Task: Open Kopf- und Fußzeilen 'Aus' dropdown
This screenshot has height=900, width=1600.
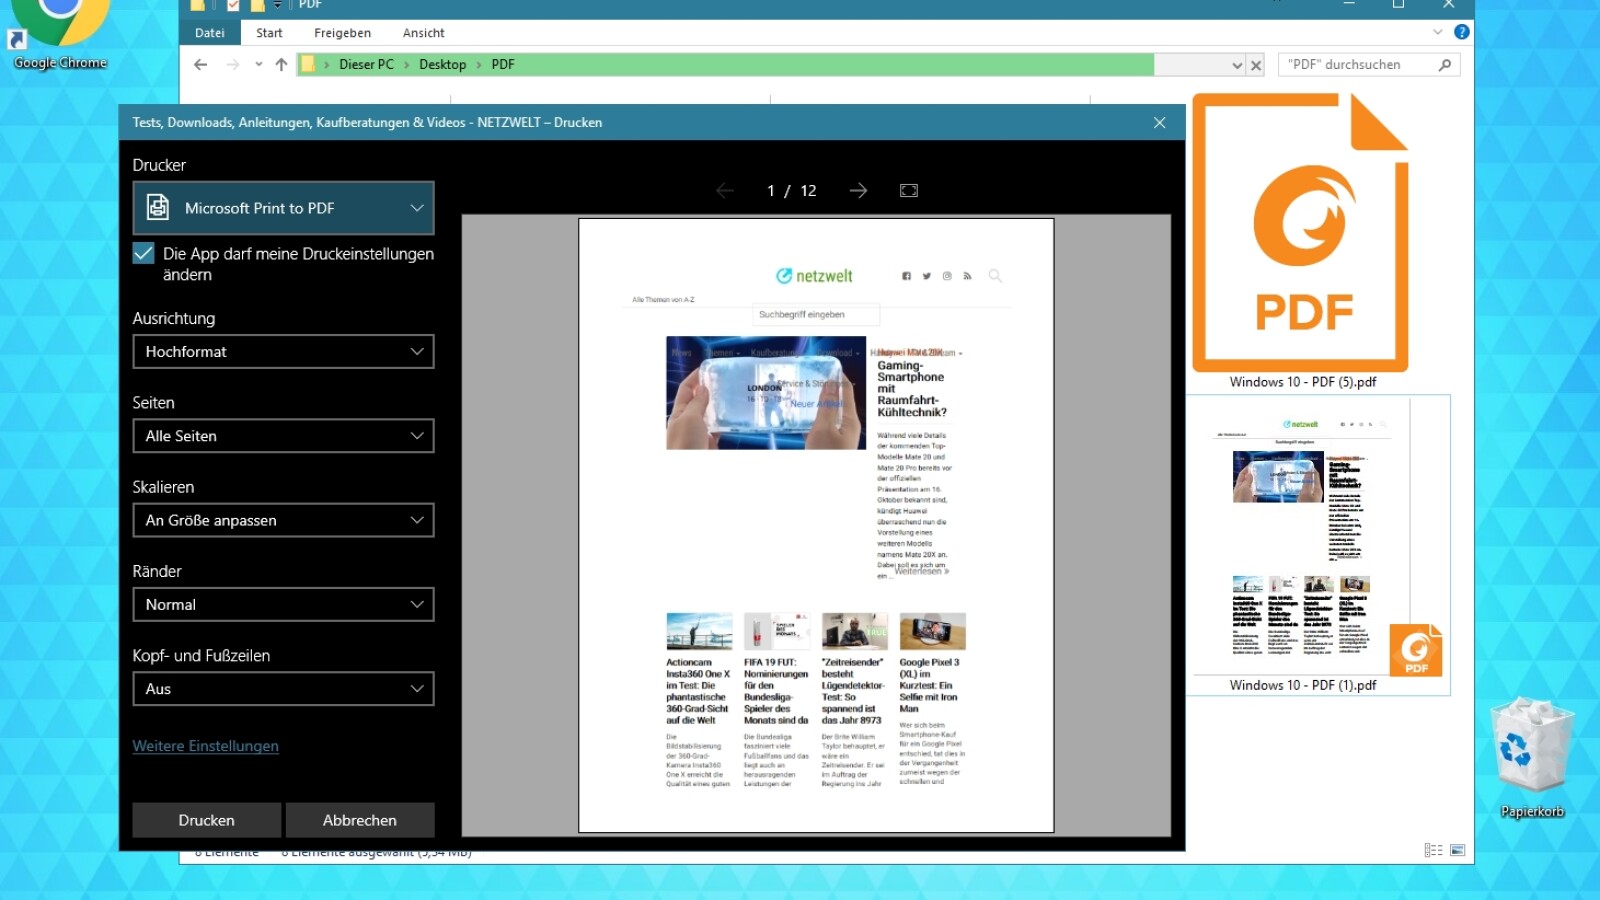Action: 283,689
